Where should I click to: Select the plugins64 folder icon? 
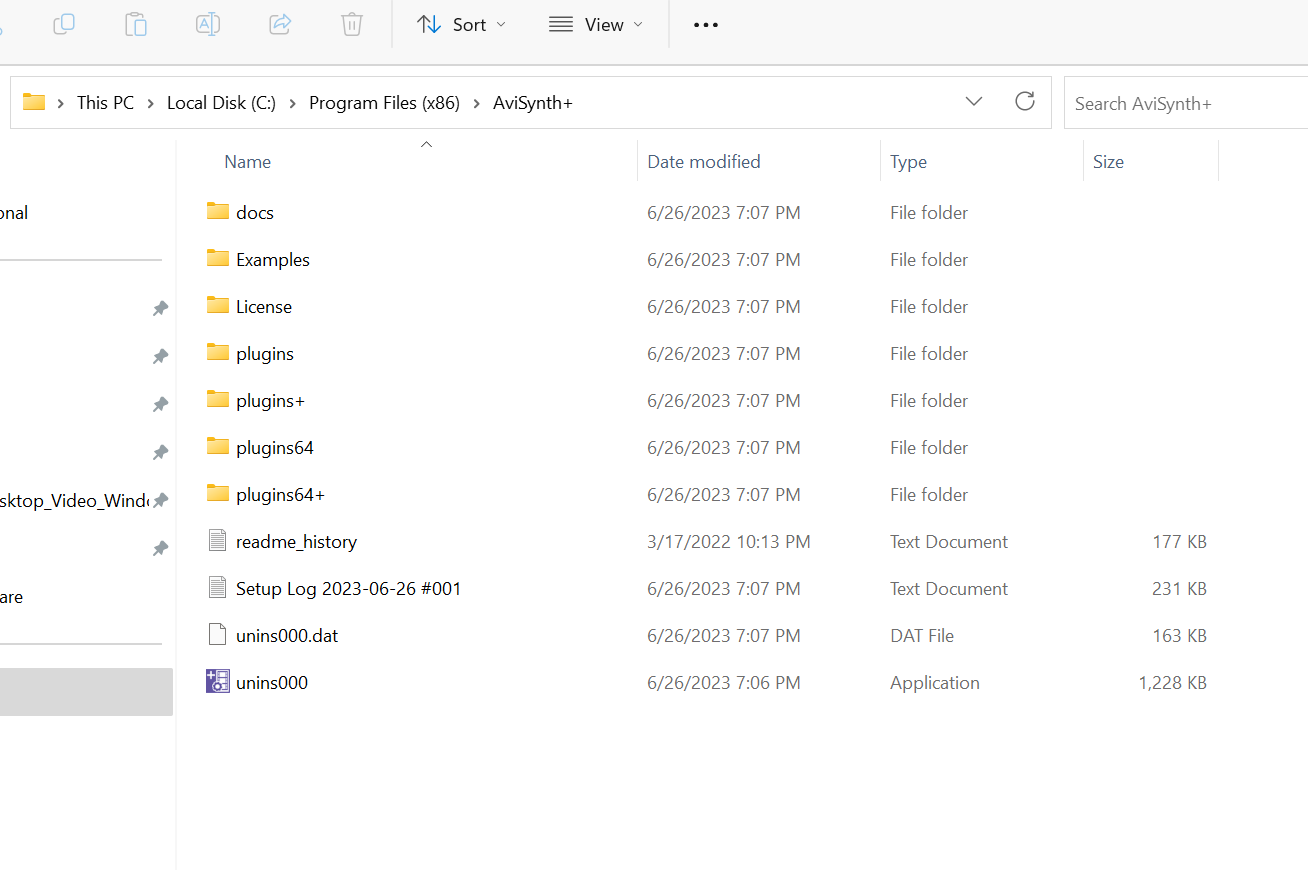(x=218, y=446)
